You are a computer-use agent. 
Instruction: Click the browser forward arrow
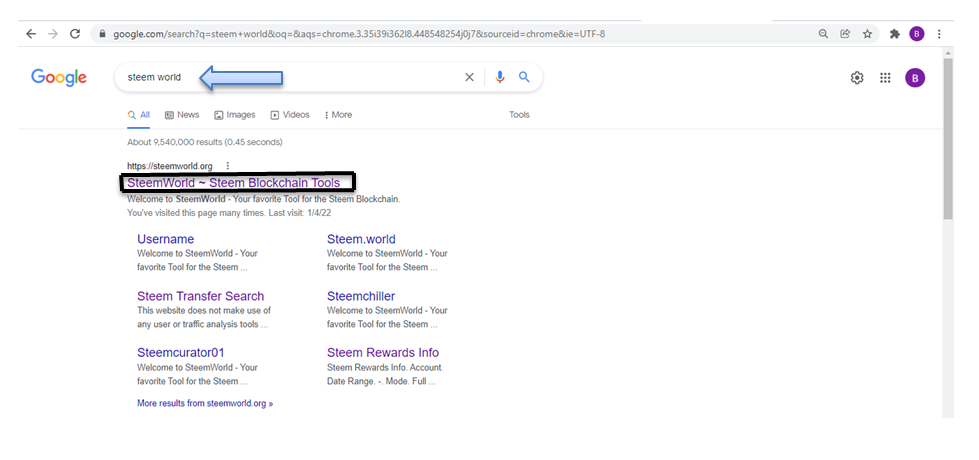point(53,34)
